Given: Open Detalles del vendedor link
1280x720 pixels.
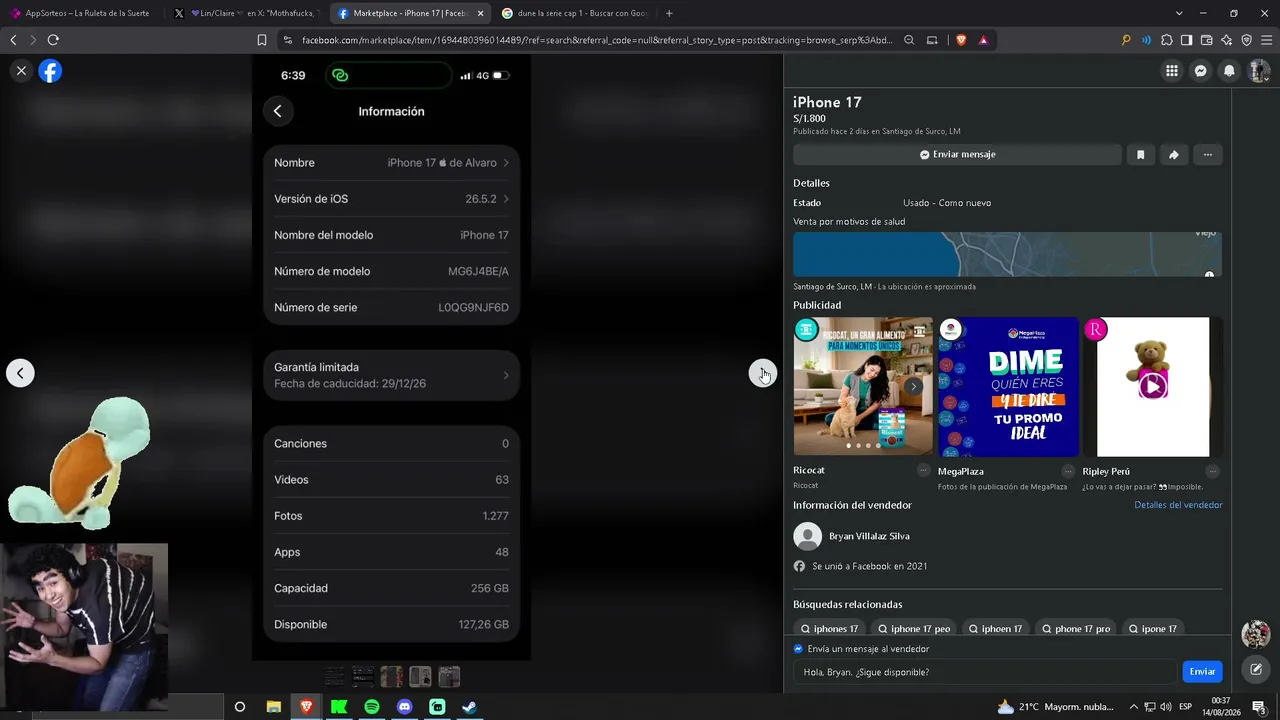Looking at the screenshot, I should pyautogui.click(x=1178, y=505).
